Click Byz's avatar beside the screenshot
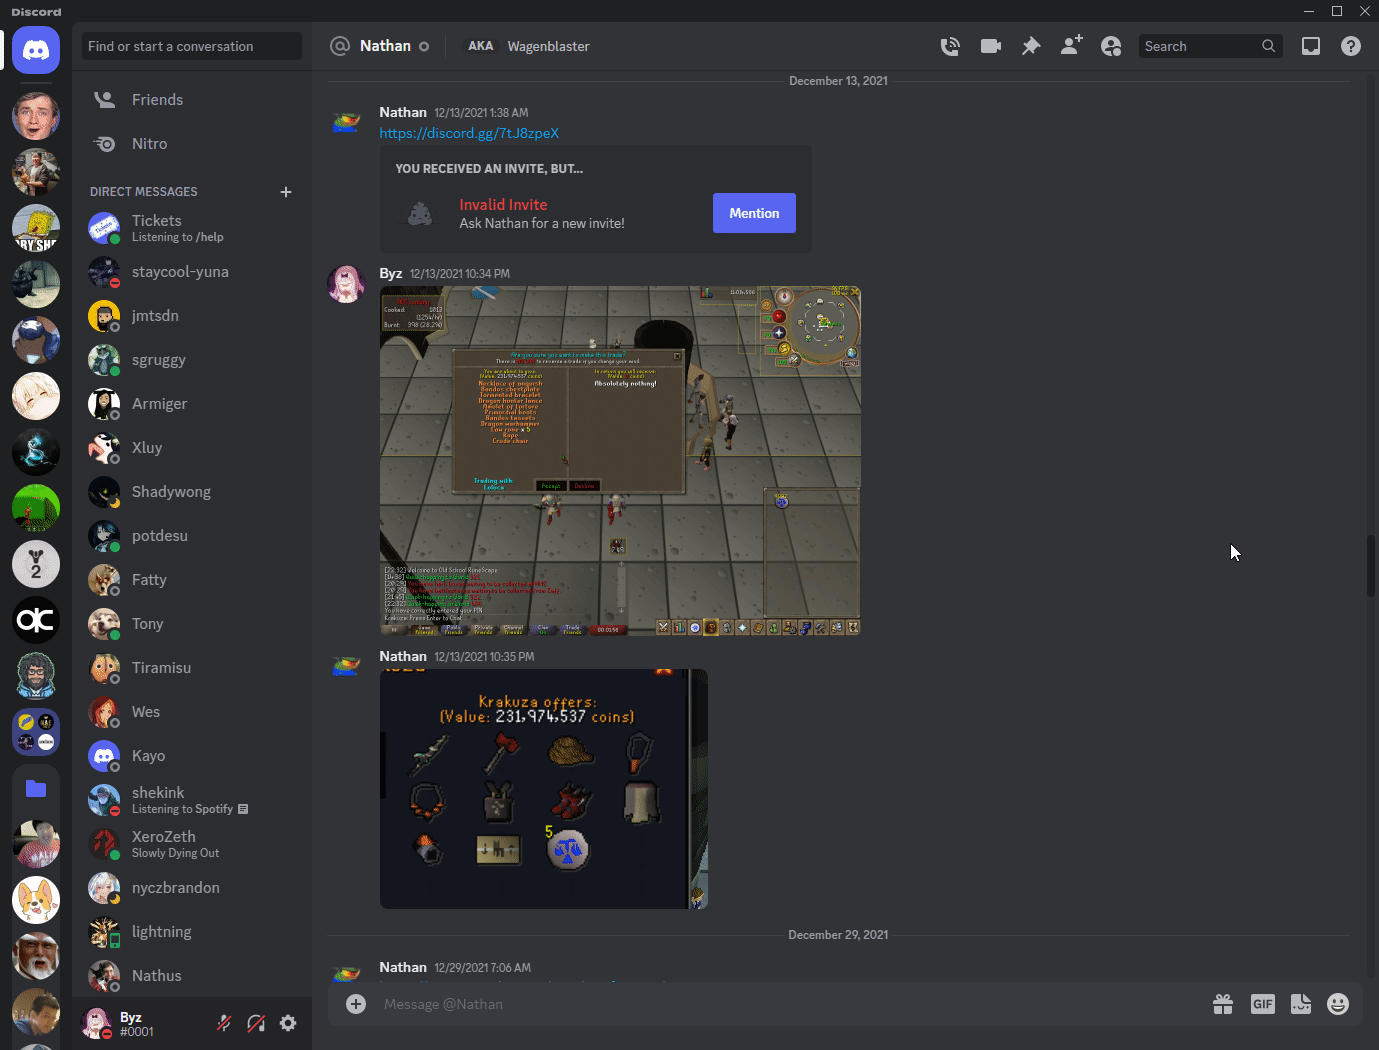The image size is (1379, 1050). [346, 284]
